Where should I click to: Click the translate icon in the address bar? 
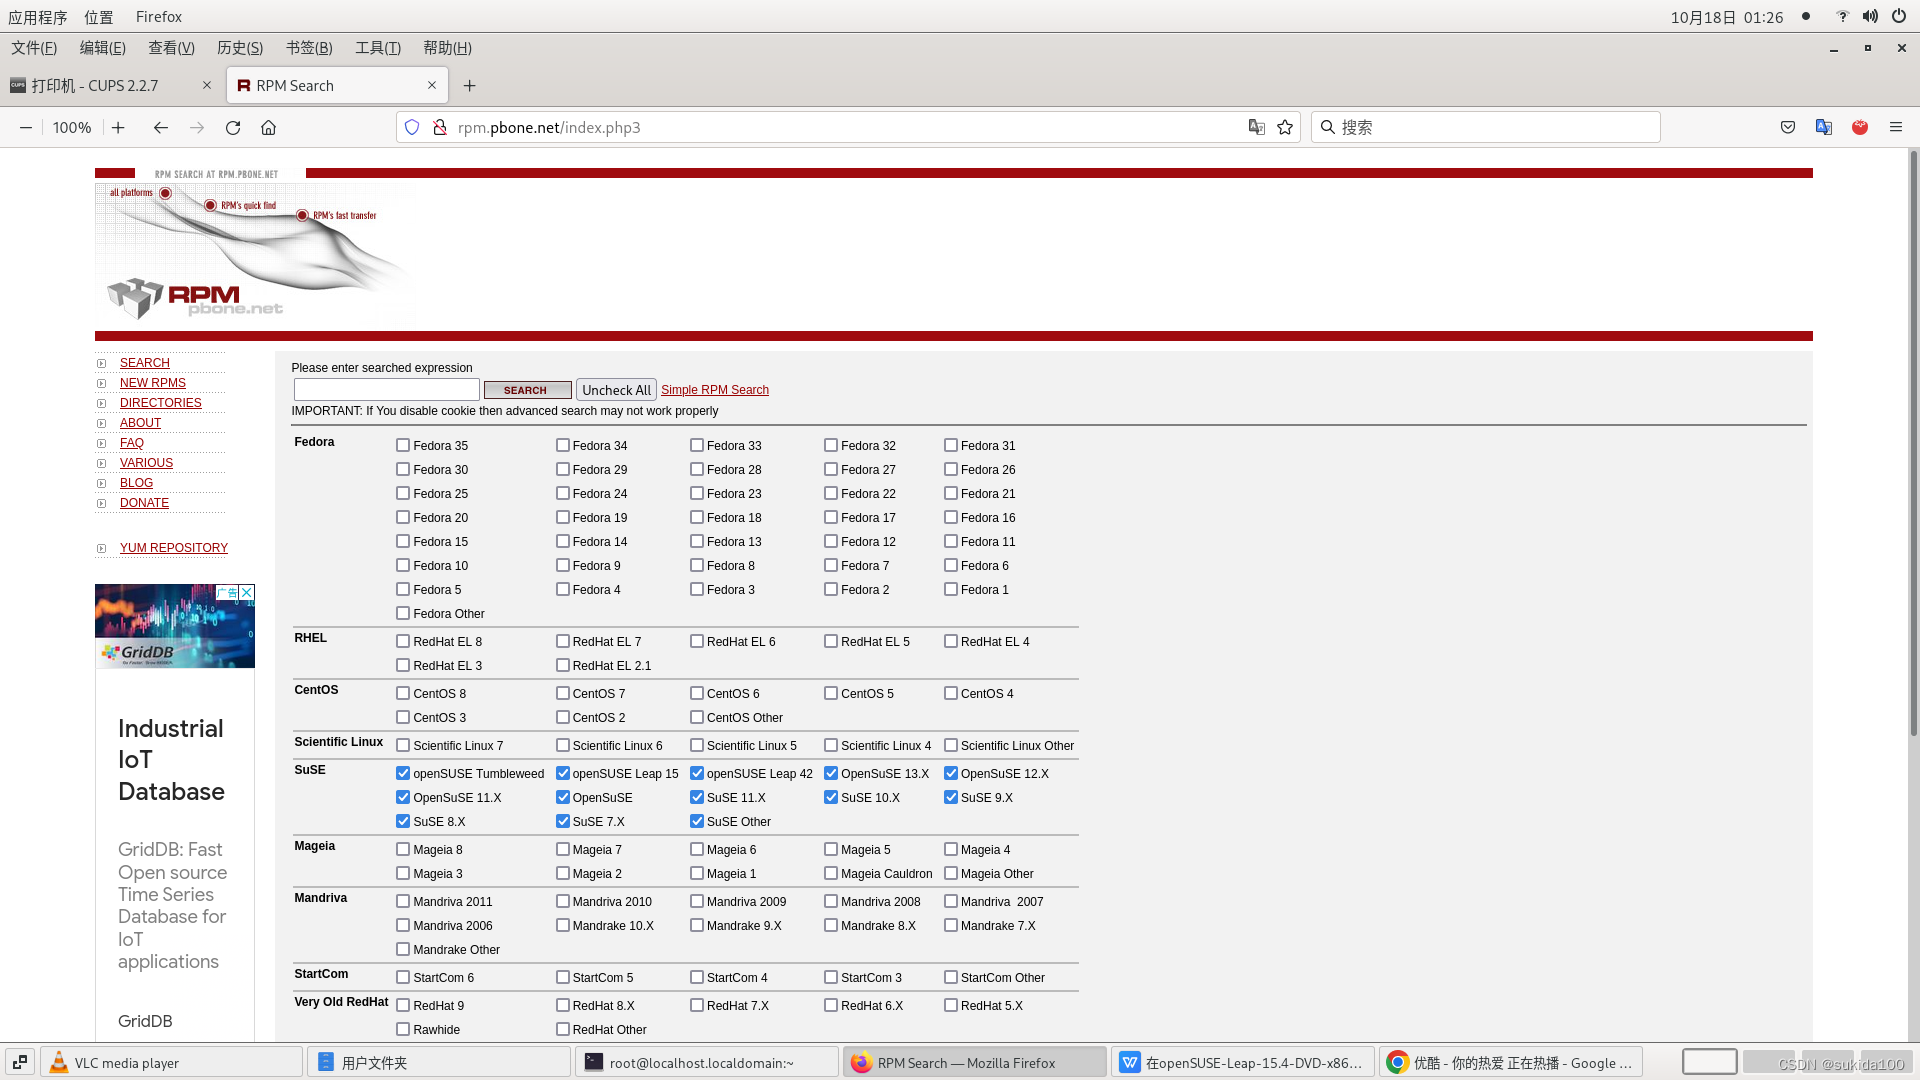coord(1256,127)
